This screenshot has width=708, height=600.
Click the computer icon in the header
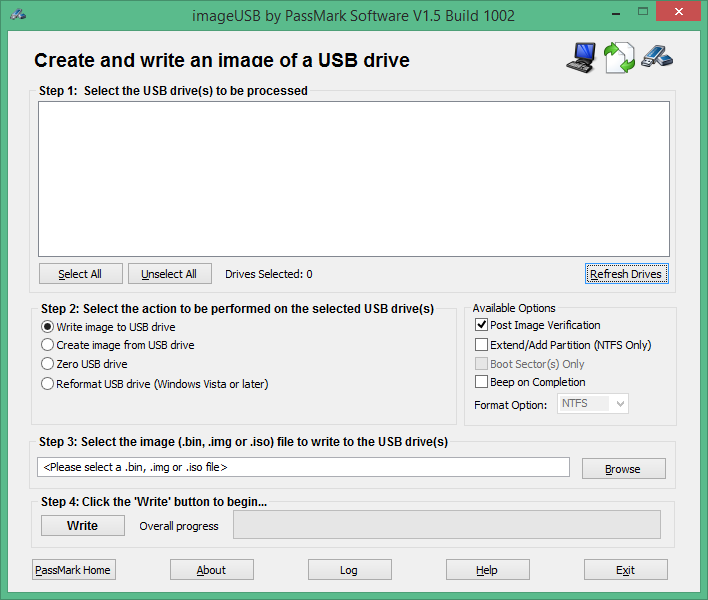click(x=581, y=58)
